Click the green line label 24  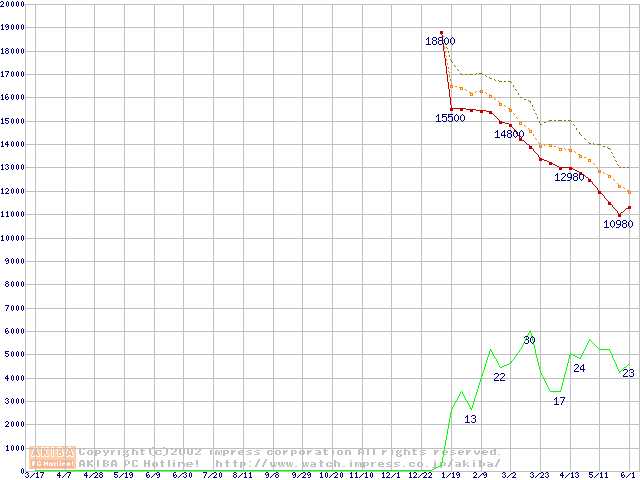[x=579, y=368]
